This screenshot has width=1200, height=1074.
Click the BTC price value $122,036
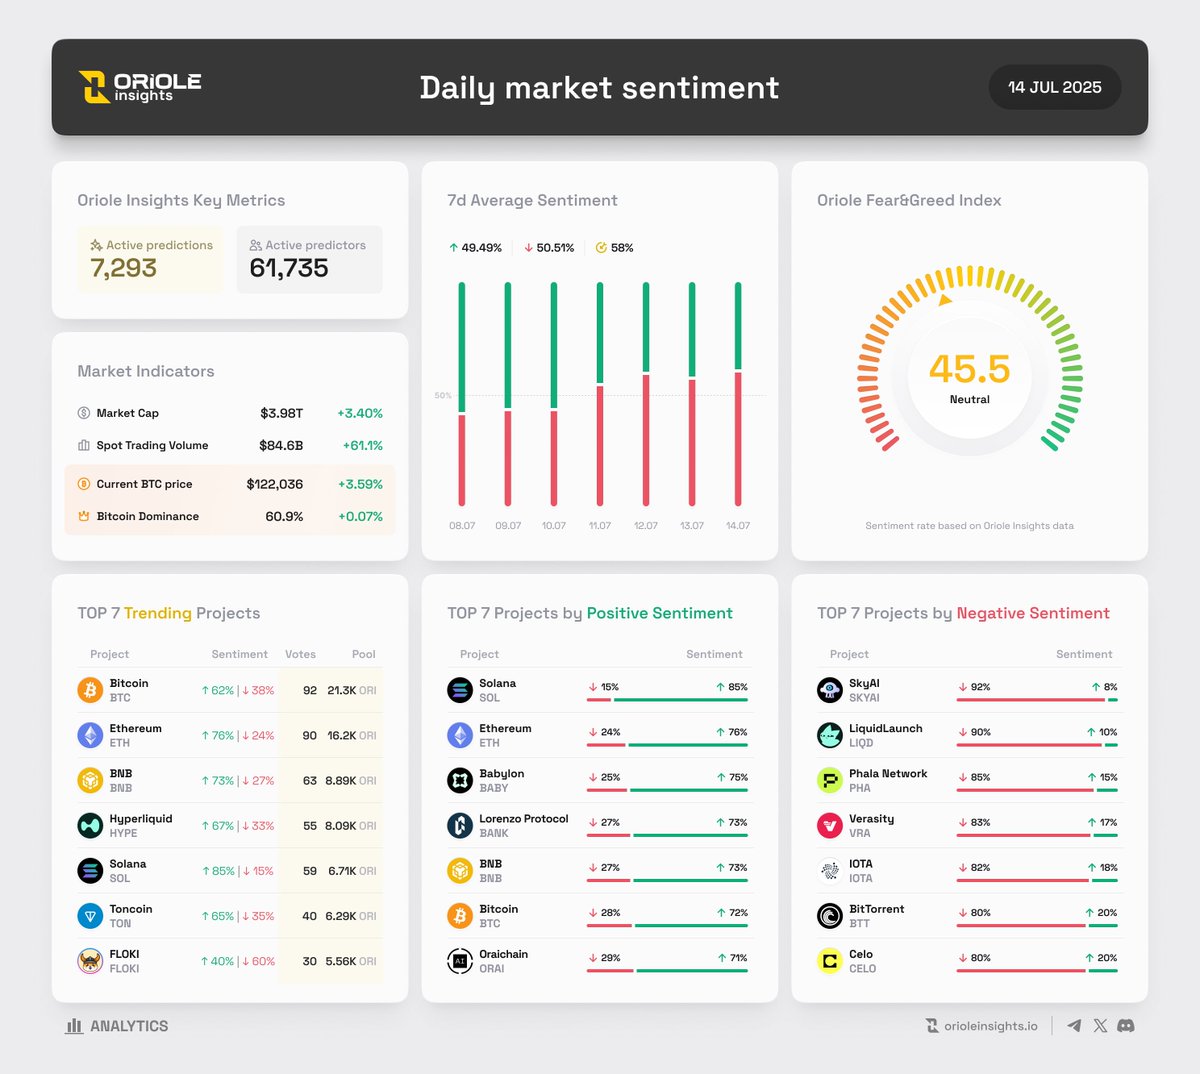click(275, 484)
